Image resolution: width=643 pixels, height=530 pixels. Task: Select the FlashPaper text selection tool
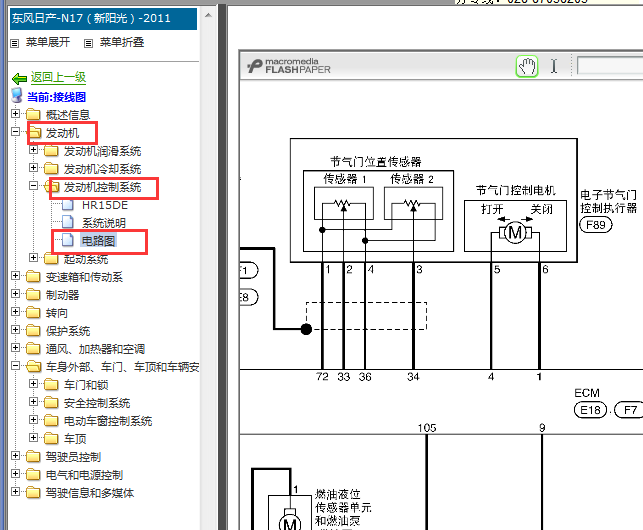[554, 66]
